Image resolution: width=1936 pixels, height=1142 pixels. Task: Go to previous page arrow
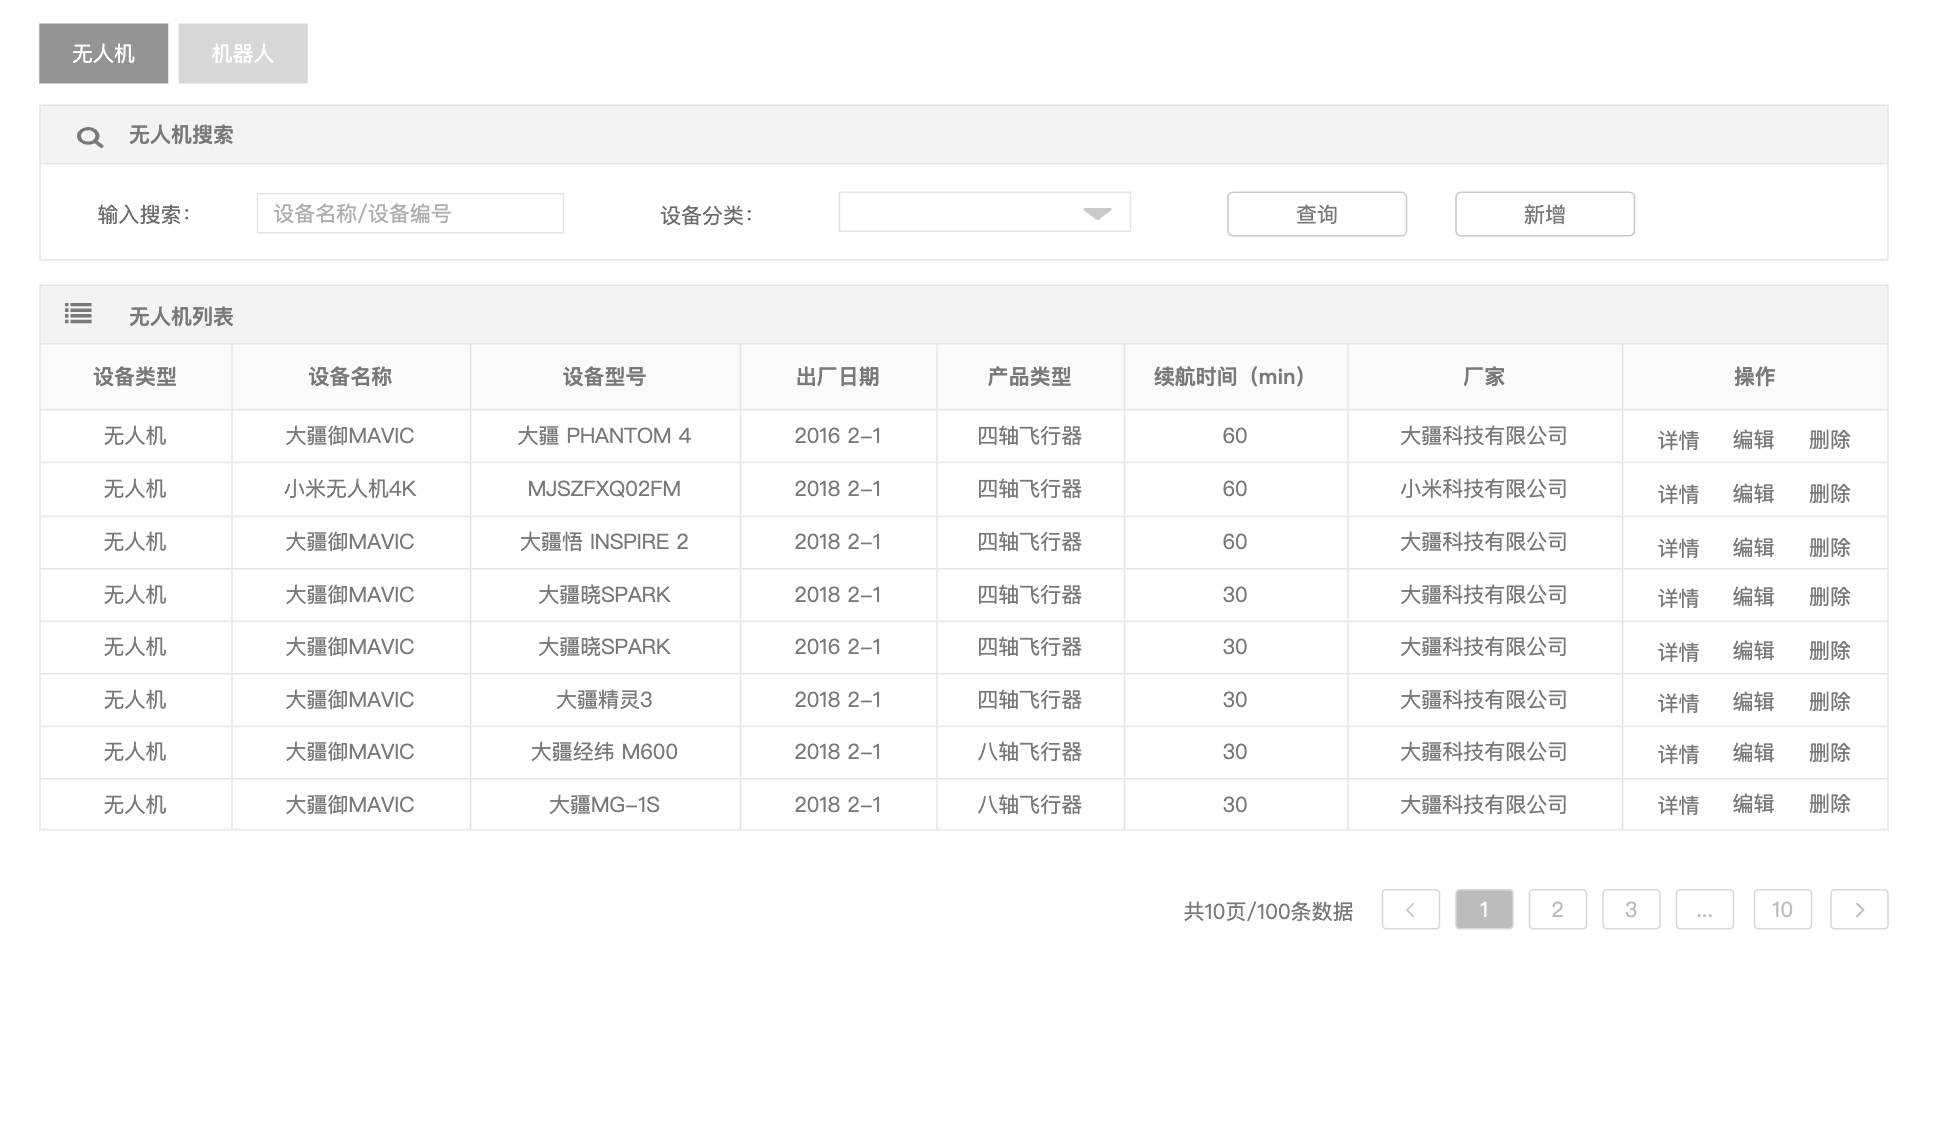tap(1410, 910)
